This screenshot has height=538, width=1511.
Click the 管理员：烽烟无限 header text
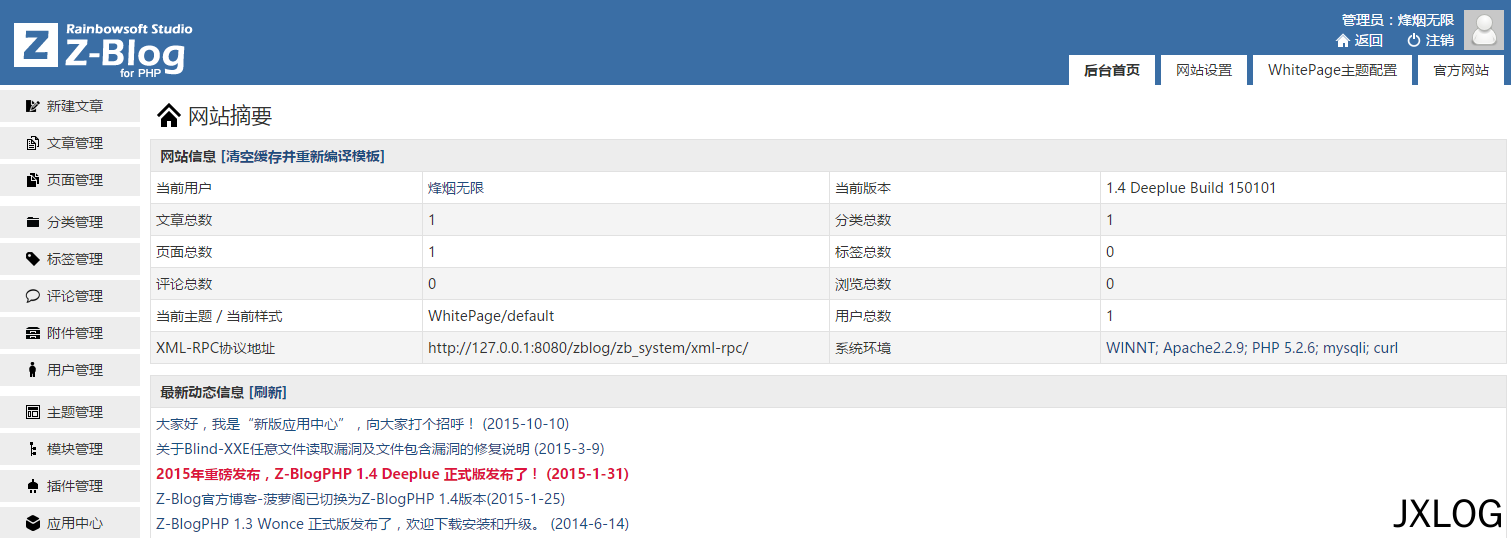[x=1398, y=20]
